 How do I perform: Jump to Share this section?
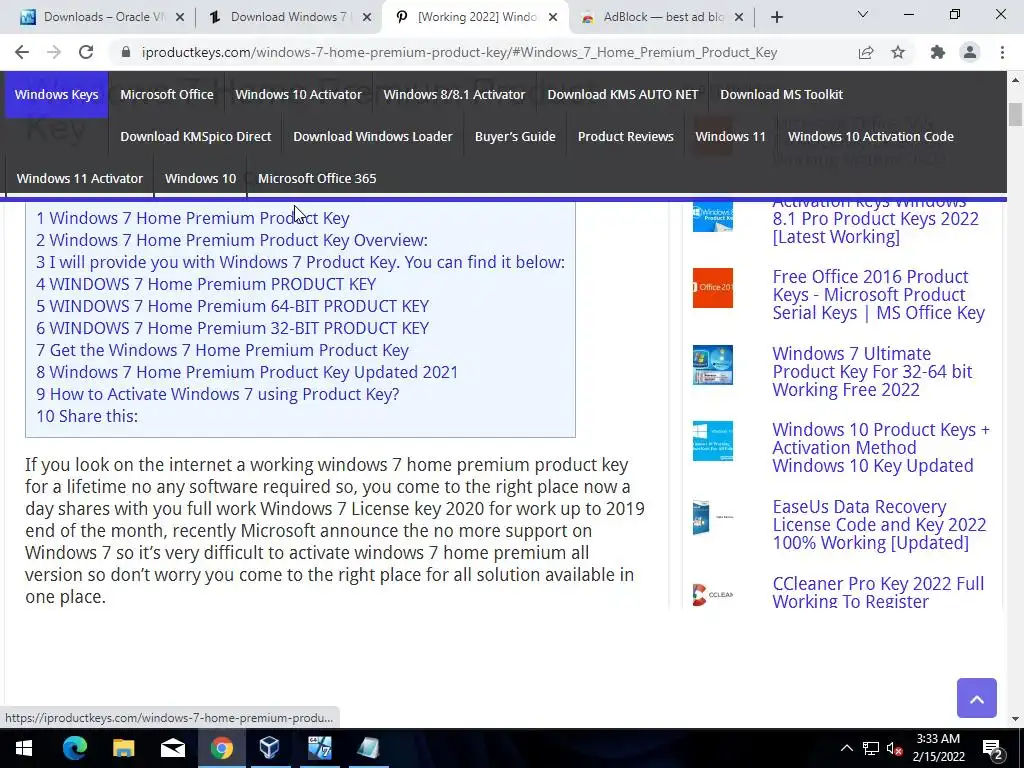click(x=87, y=416)
